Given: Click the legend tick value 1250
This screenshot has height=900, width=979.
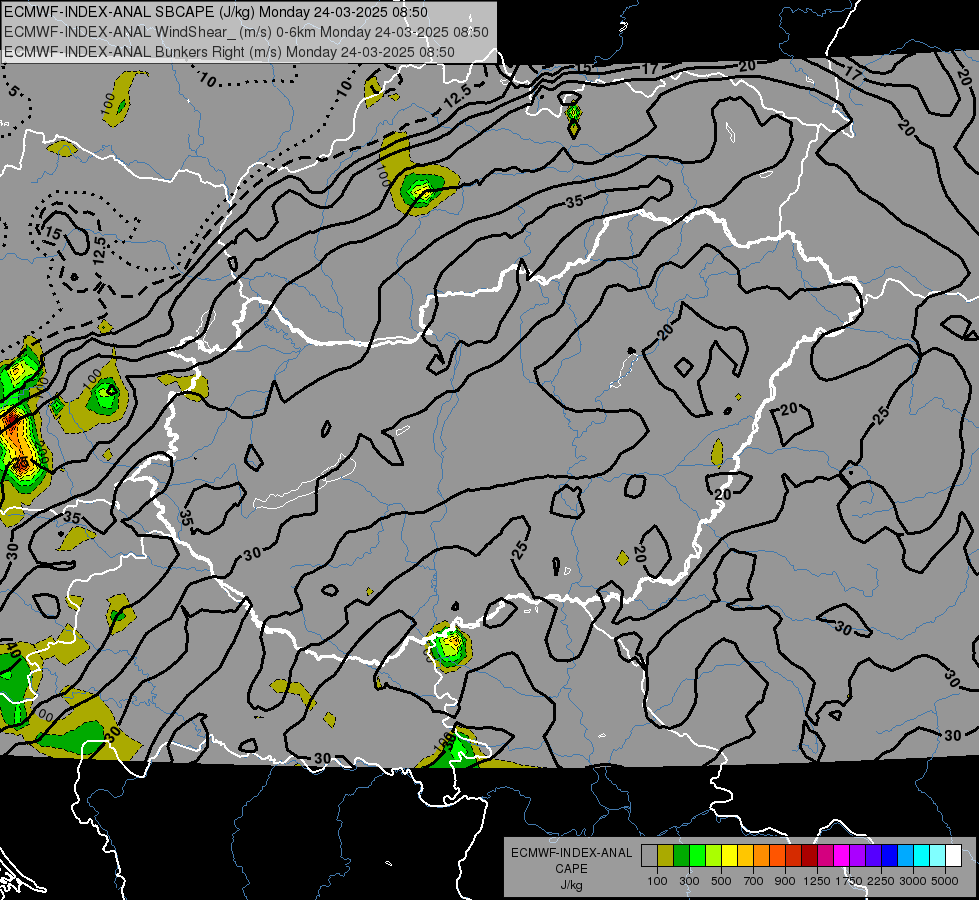Looking at the screenshot, I should click(x=817, y=881).
